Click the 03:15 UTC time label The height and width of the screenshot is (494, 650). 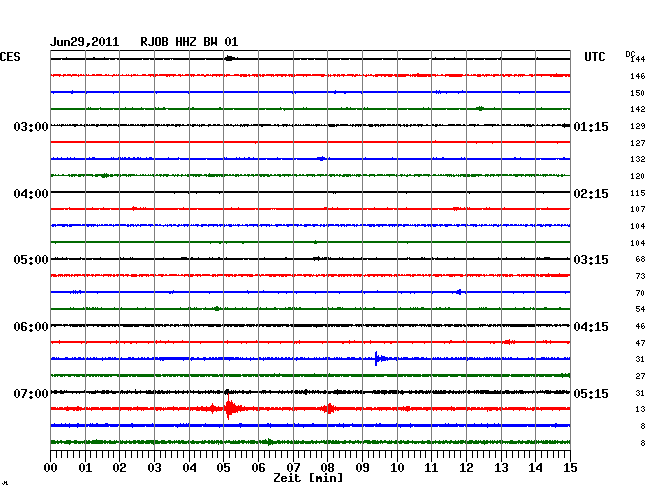[x=591, y=260]
